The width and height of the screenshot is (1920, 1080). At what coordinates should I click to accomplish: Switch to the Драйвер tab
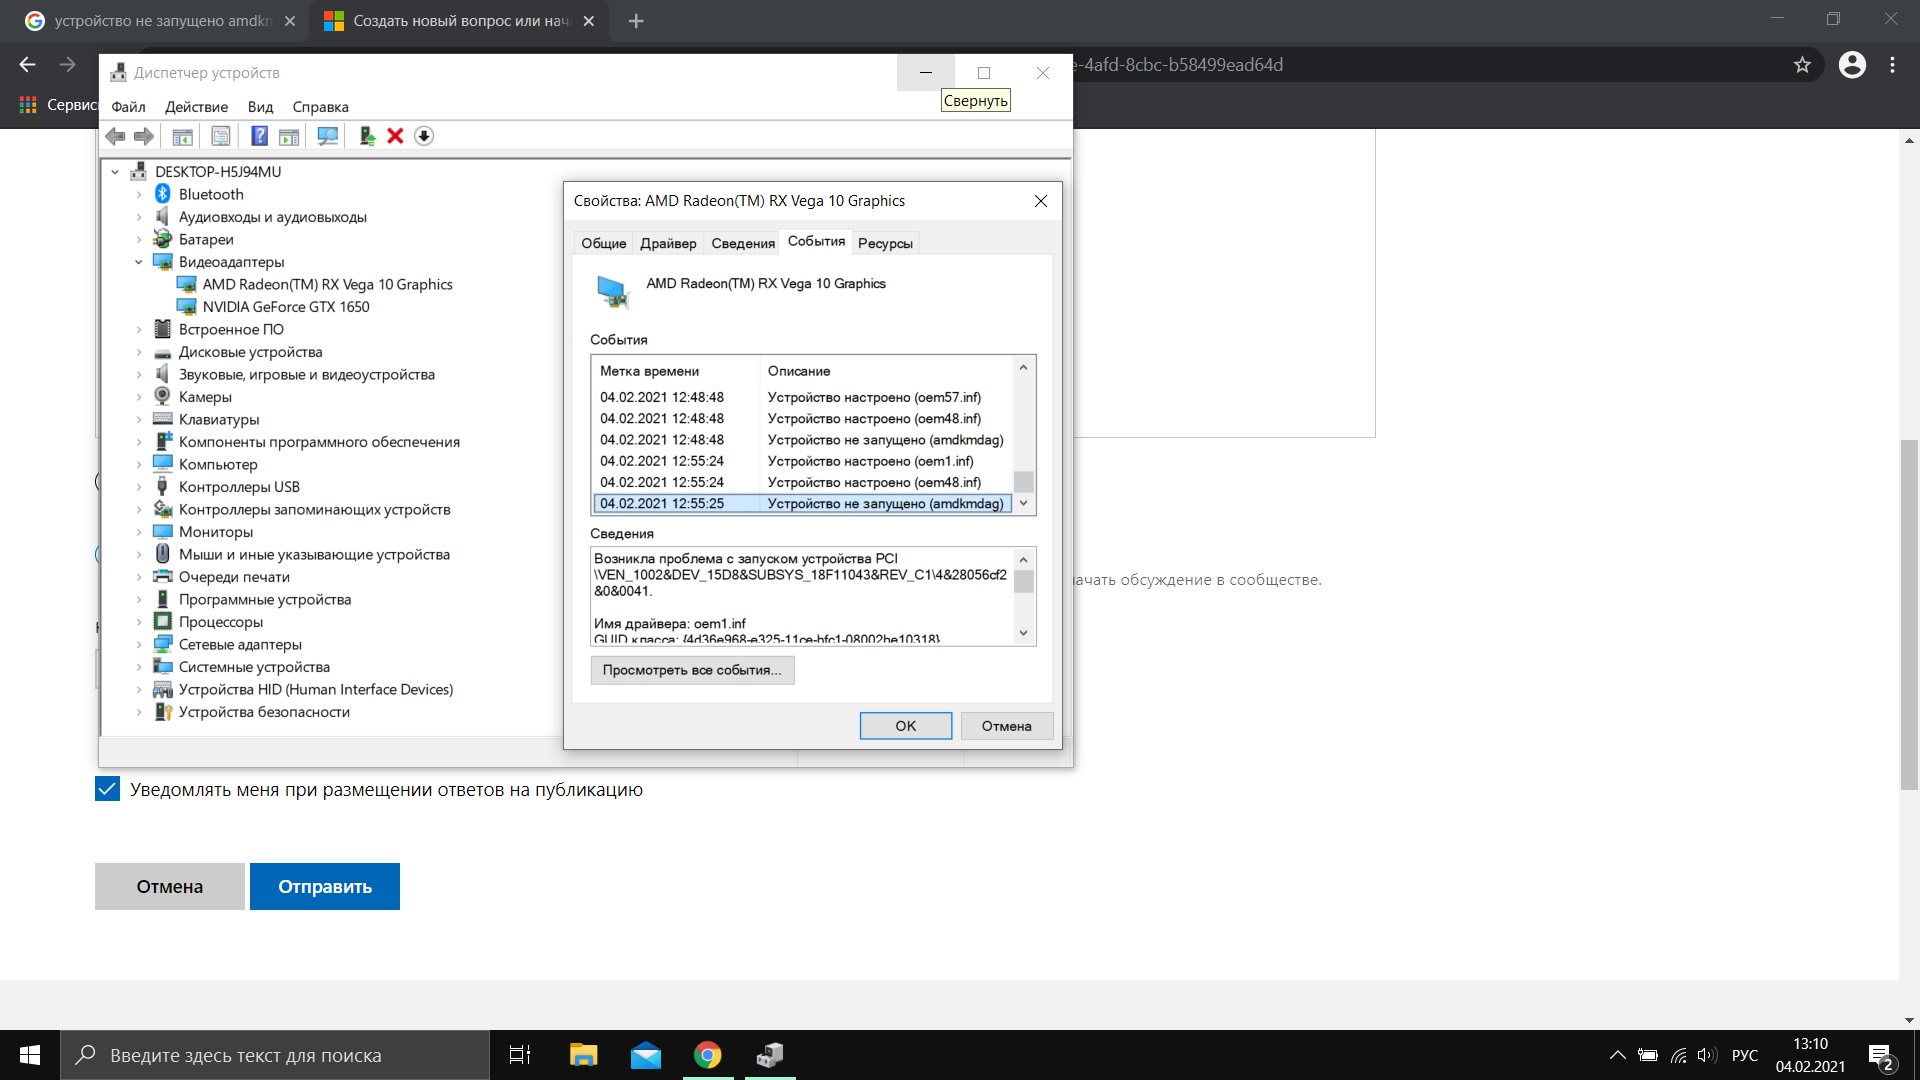pyautogui.click(x=668, y=243)
